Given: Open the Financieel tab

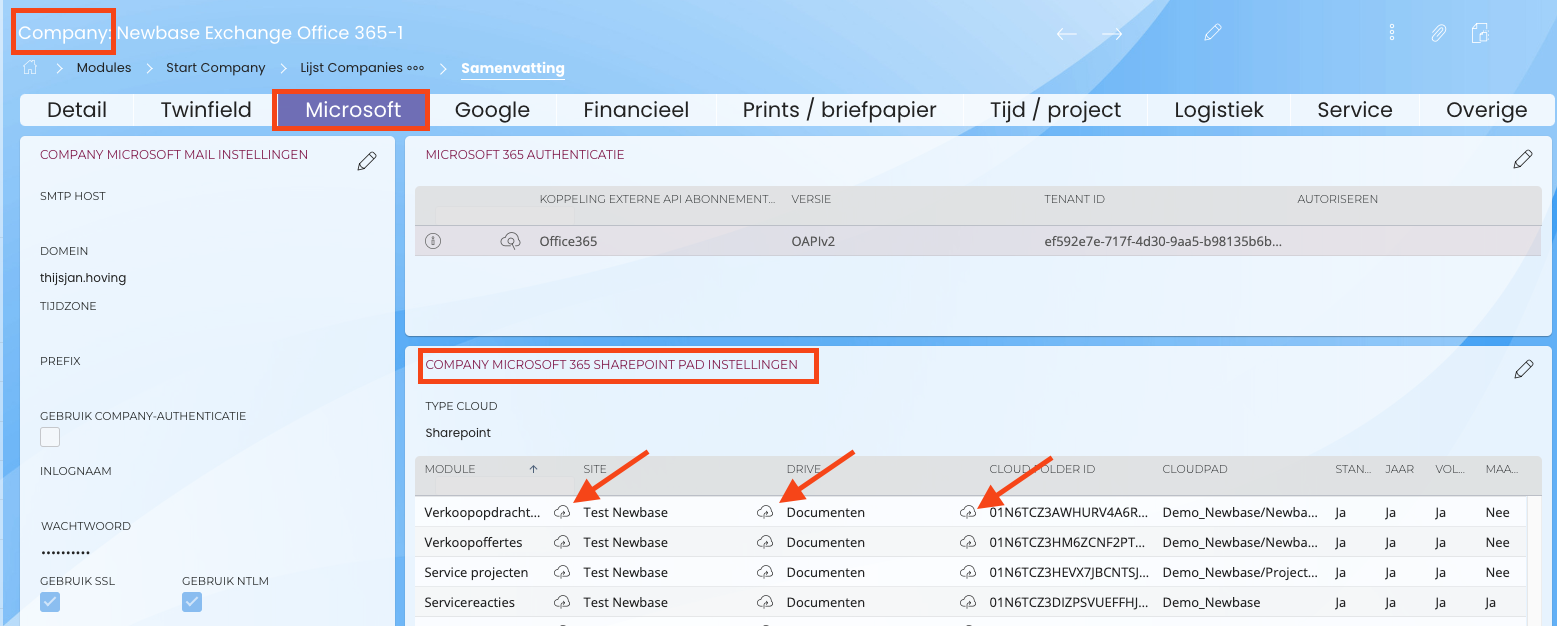Looking at the screenshot, I should [x=636, y=110].
